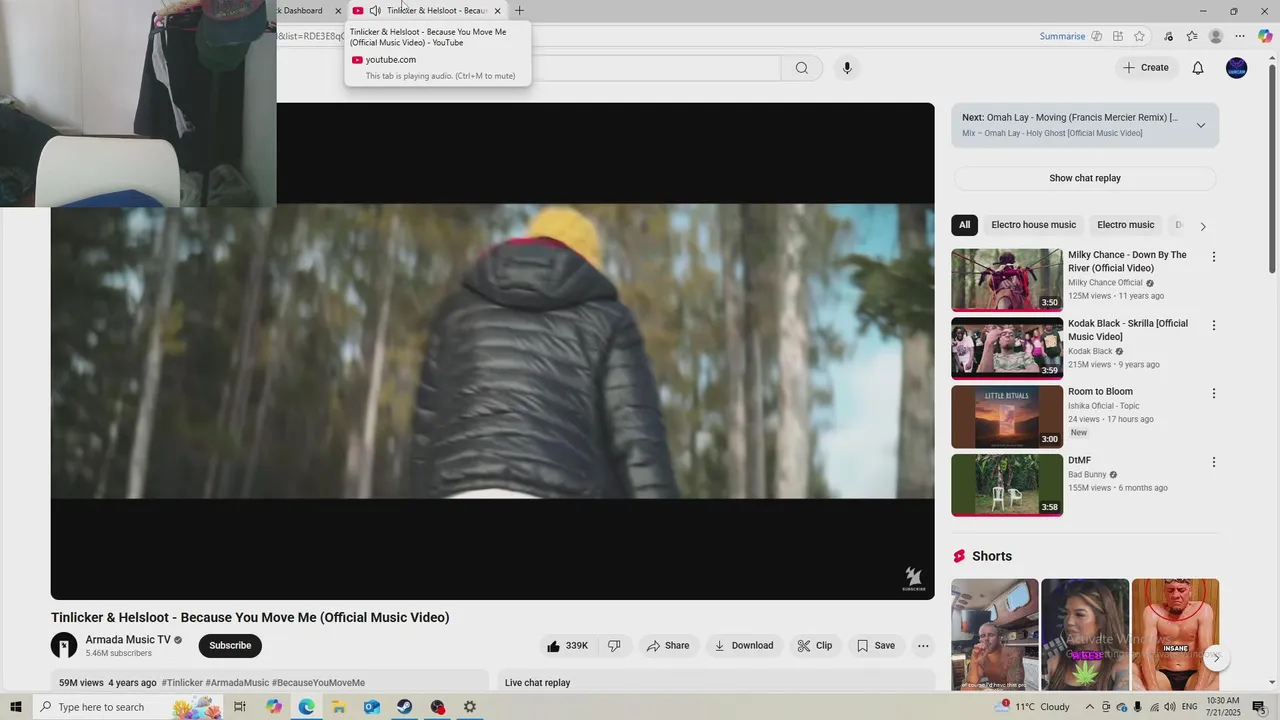Open Edge favourites list icon

(x=1192, y=36)
